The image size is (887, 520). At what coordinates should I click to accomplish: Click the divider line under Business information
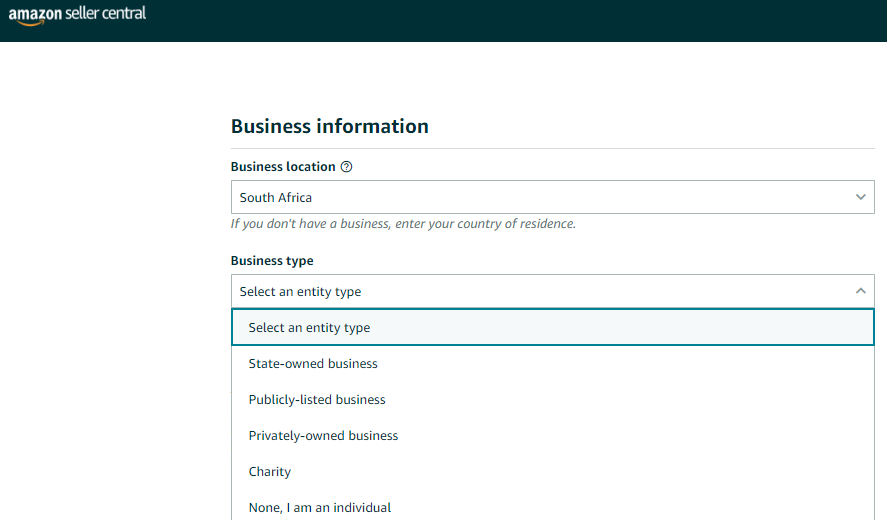click(553, 148)
